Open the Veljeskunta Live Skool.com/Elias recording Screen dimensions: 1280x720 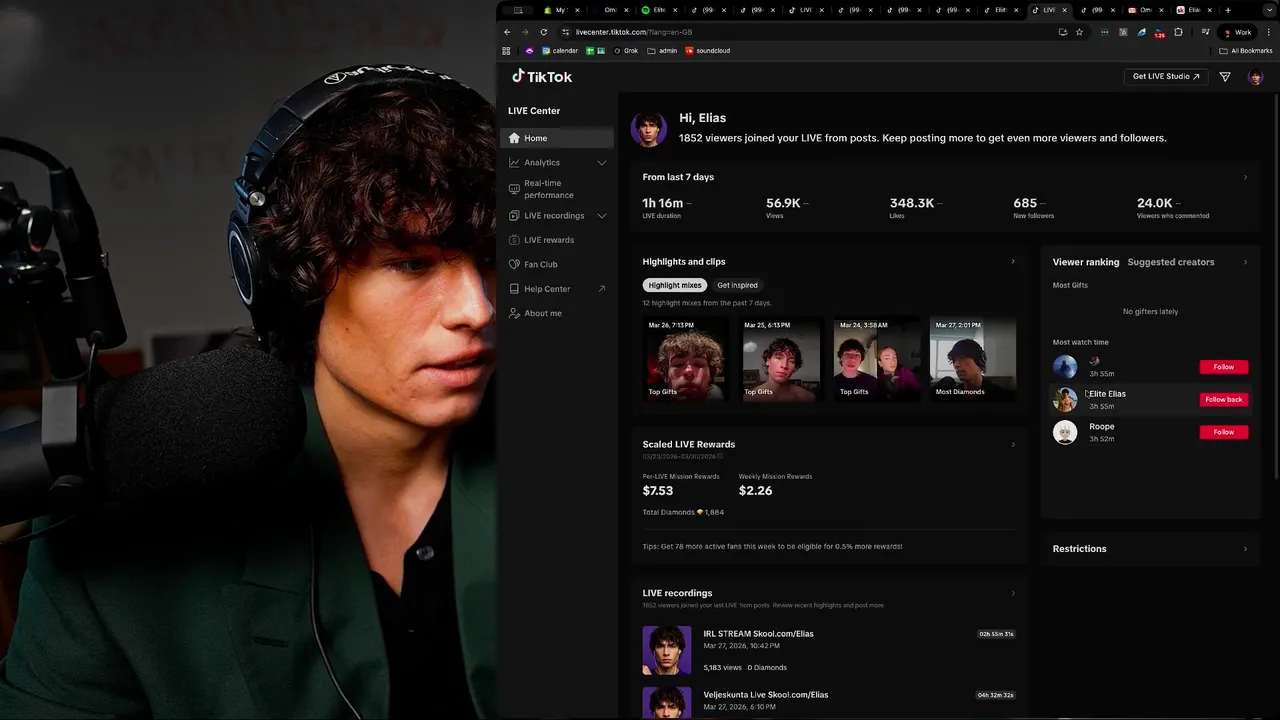pyautogui.click(x=766, y=695)
